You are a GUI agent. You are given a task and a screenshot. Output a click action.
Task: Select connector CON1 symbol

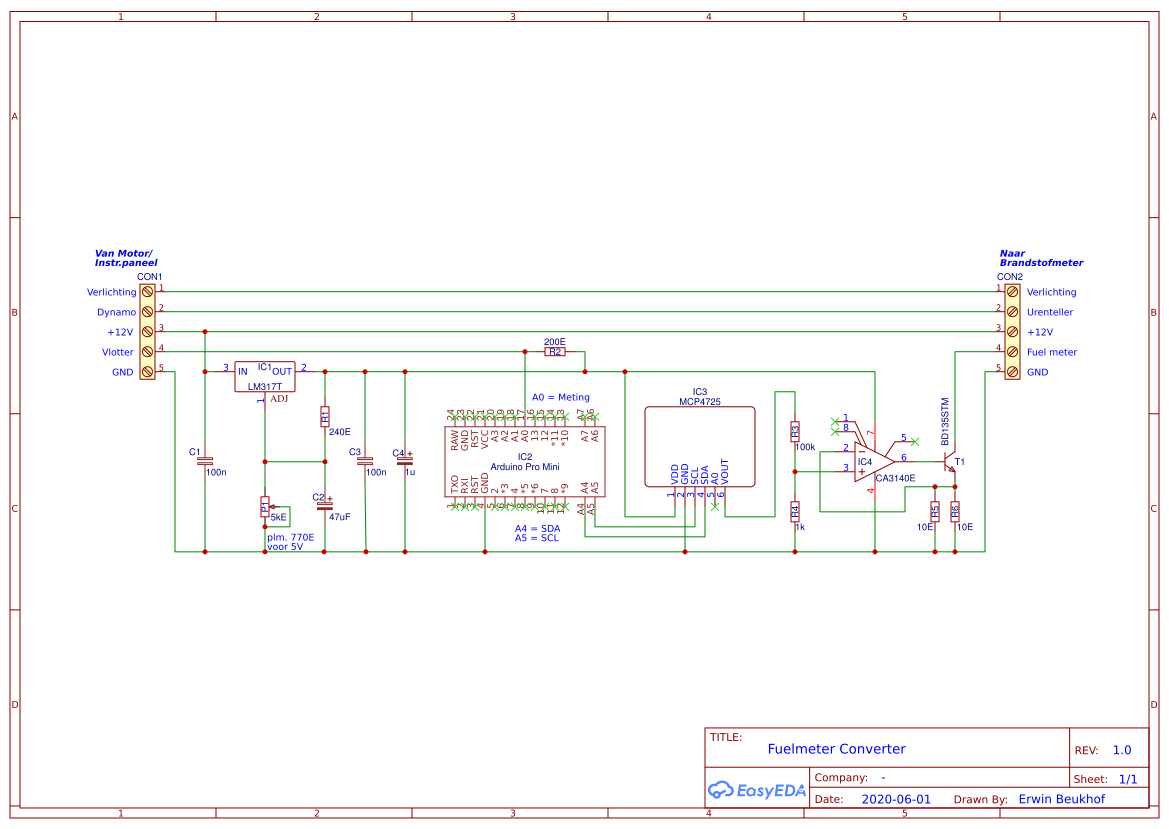click(145, 331)
